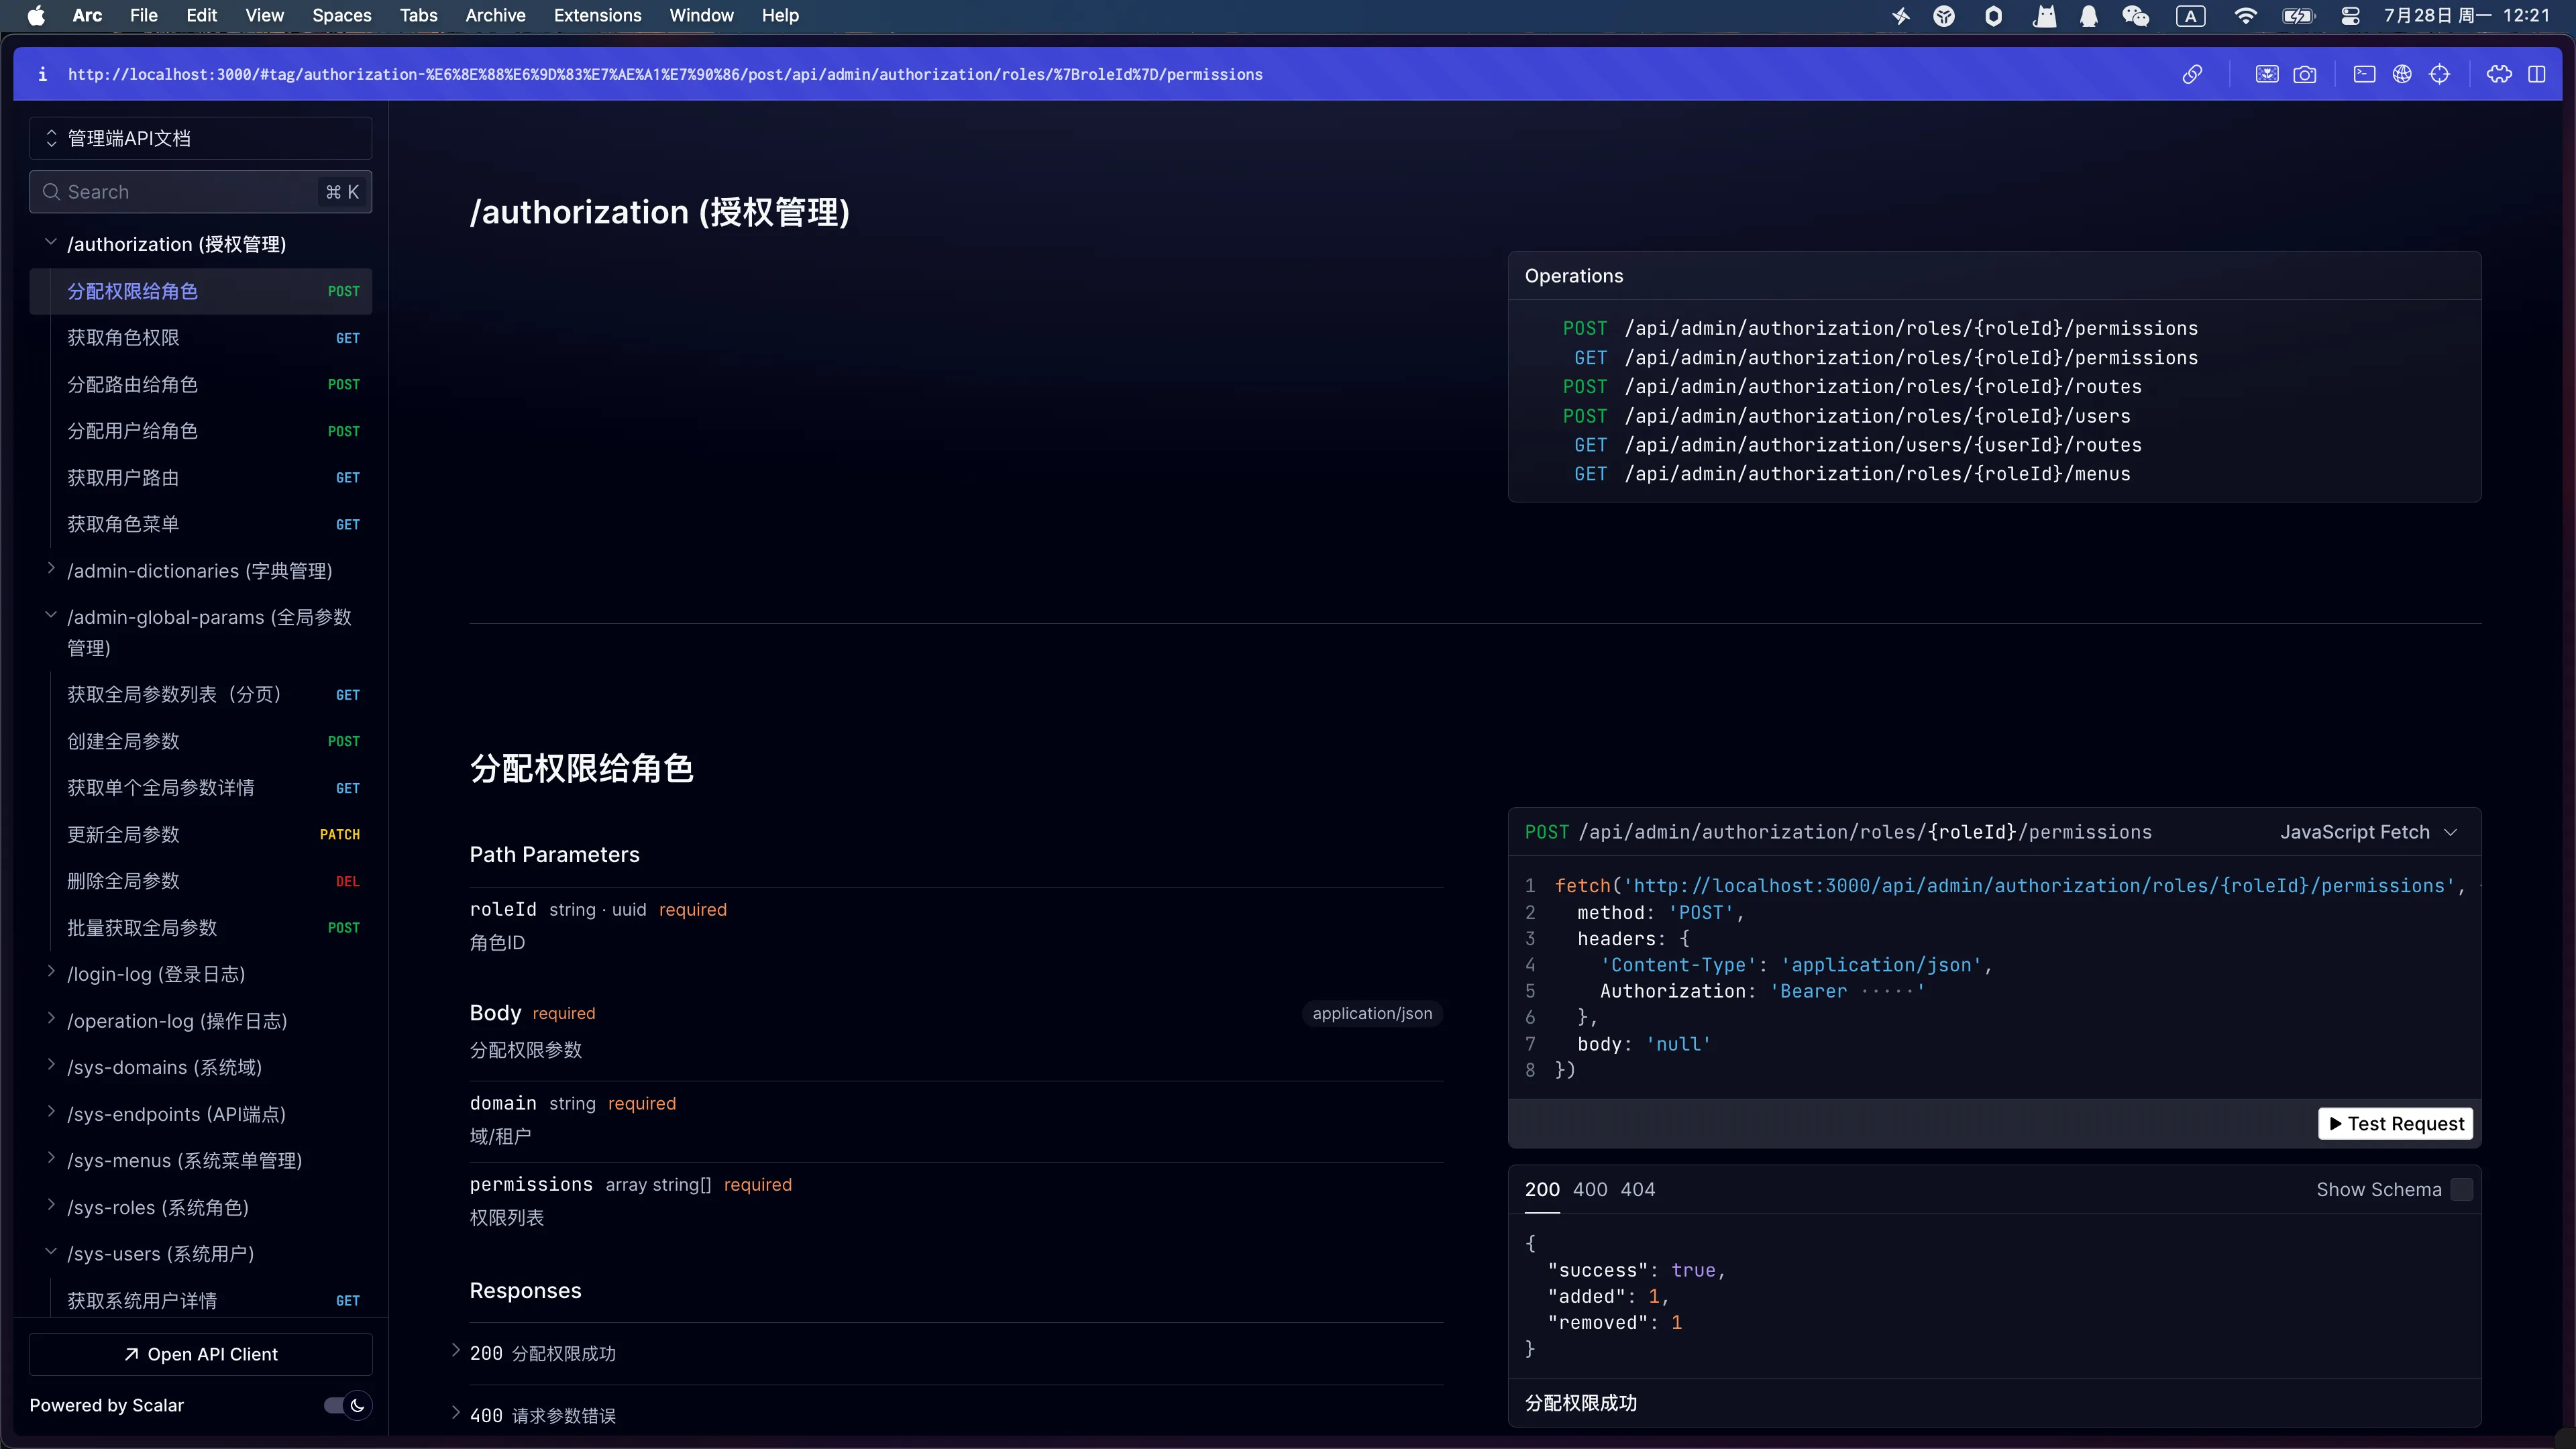Click the split view icon
Screen dimensions: 2576x1449
coord(2537,74)
